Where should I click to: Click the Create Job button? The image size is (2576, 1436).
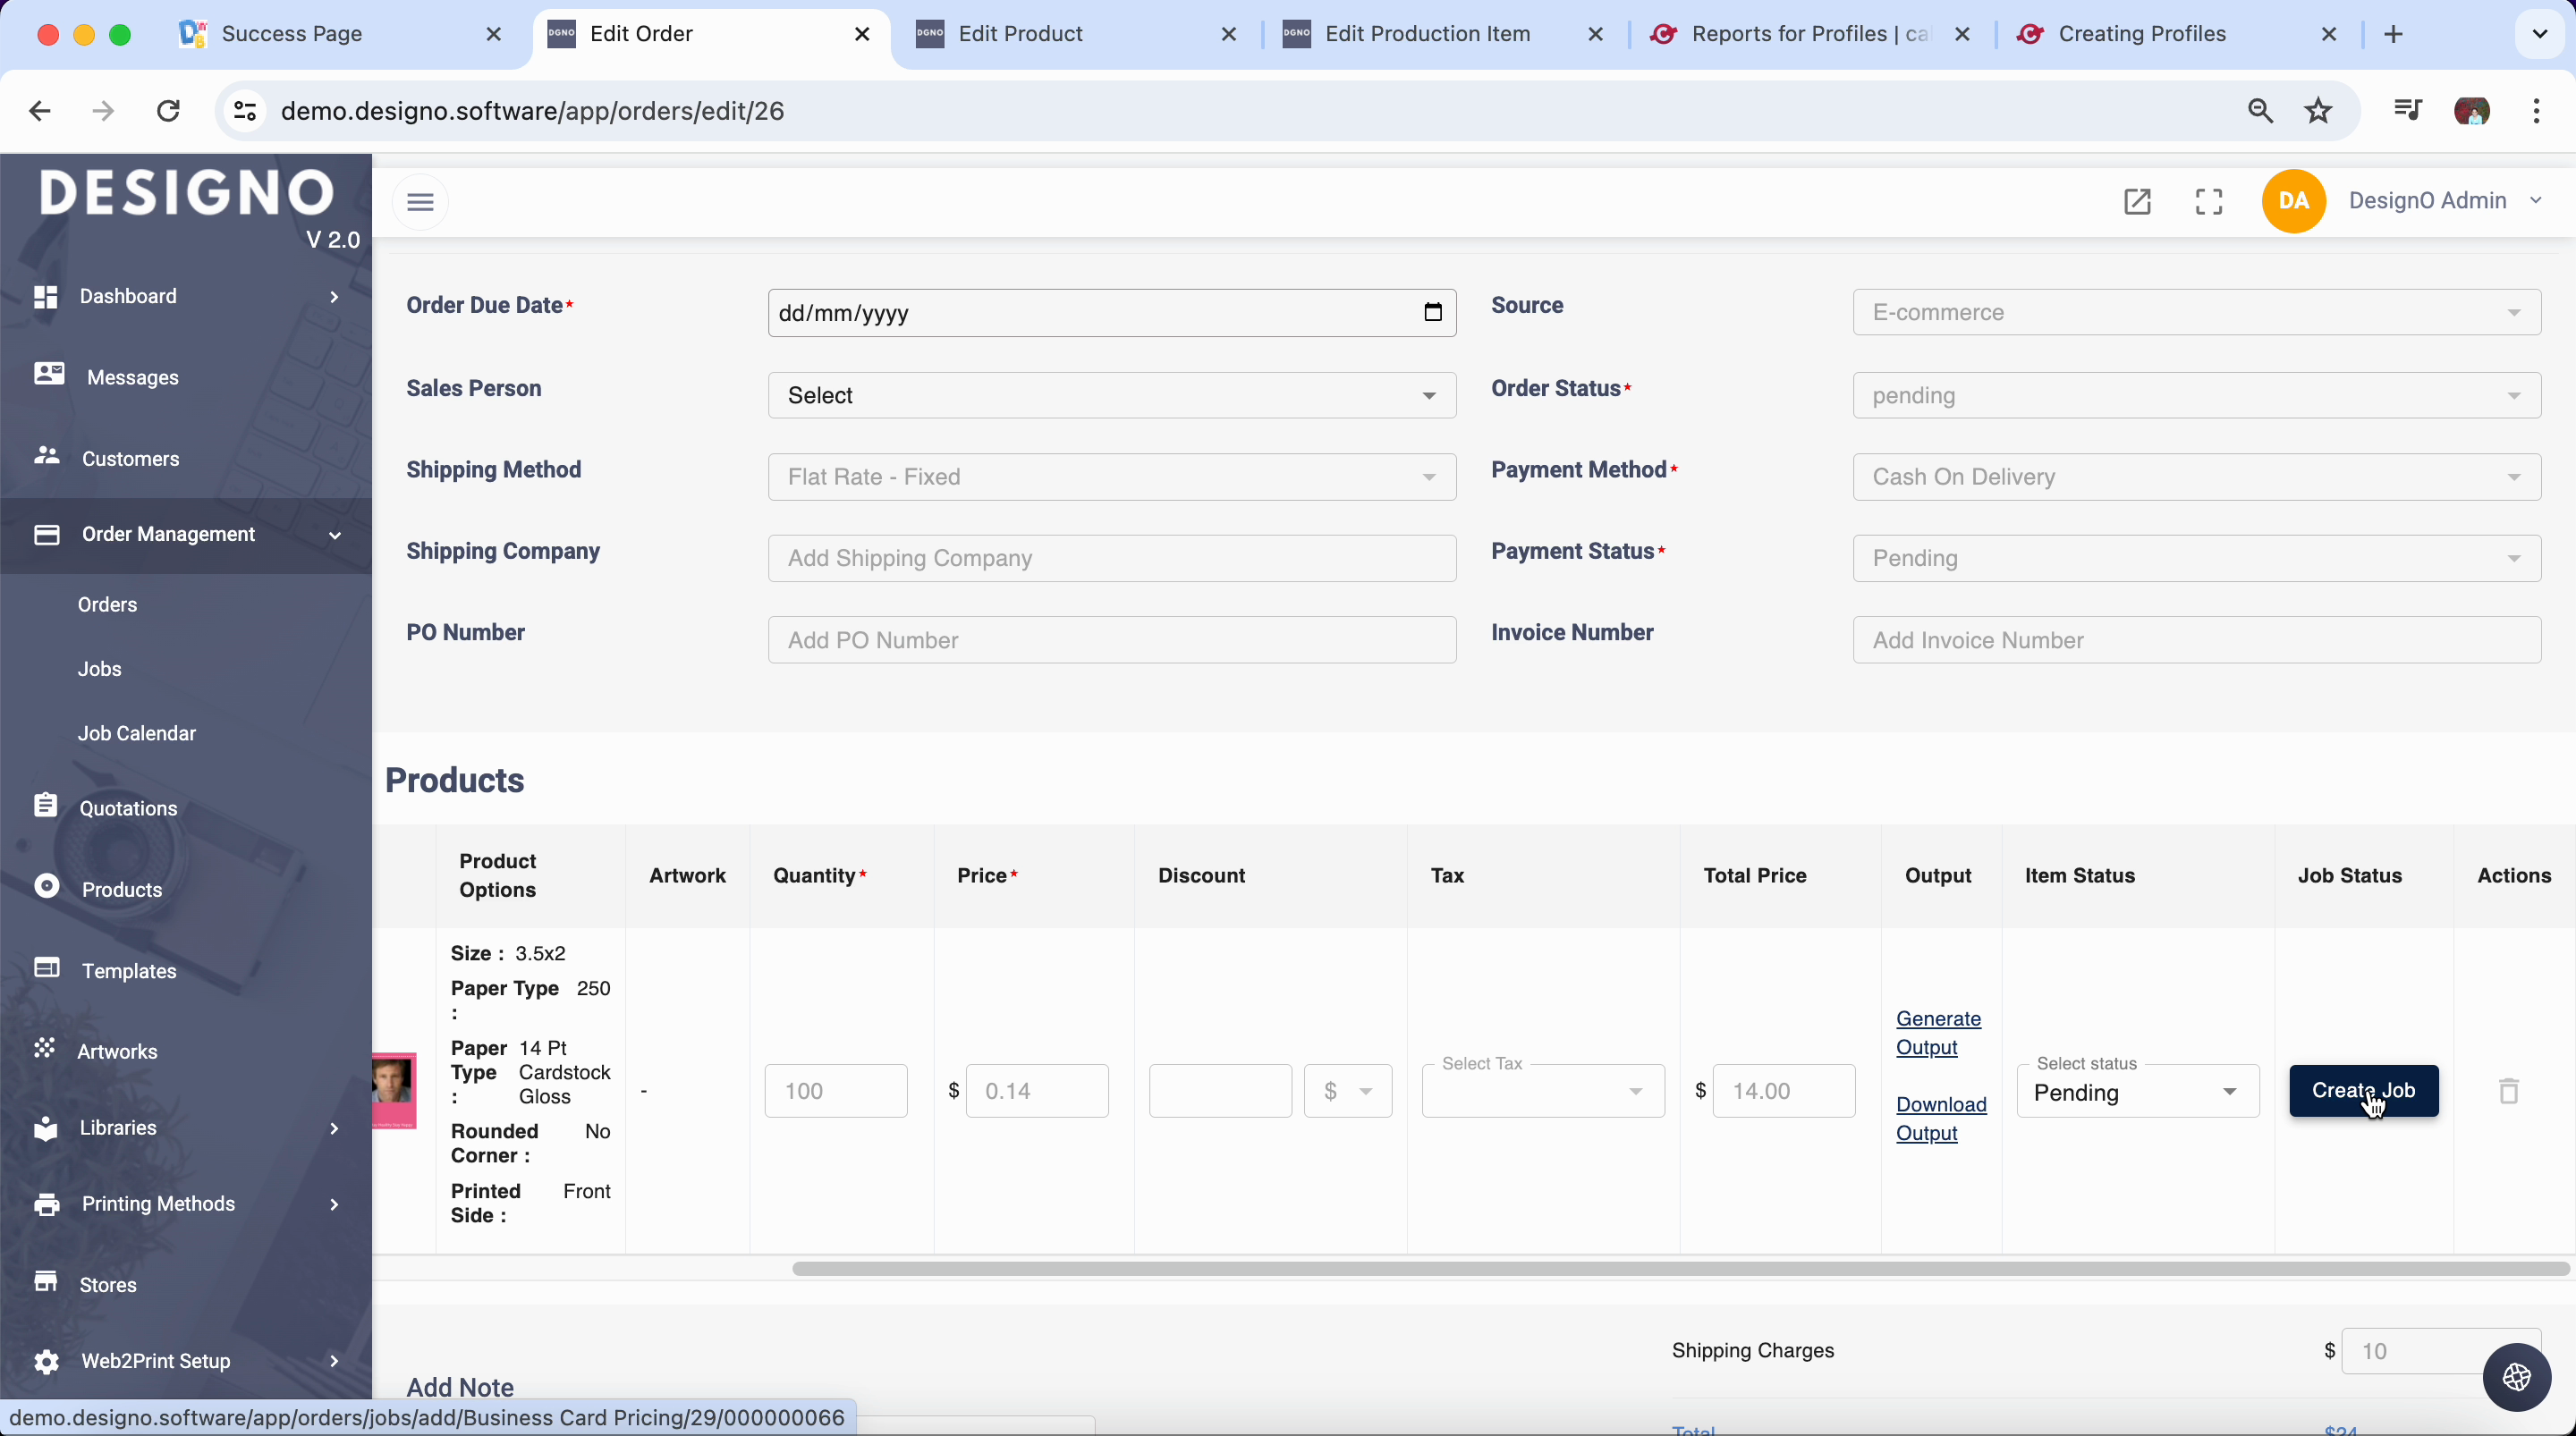click(x=2363, y=1091)
